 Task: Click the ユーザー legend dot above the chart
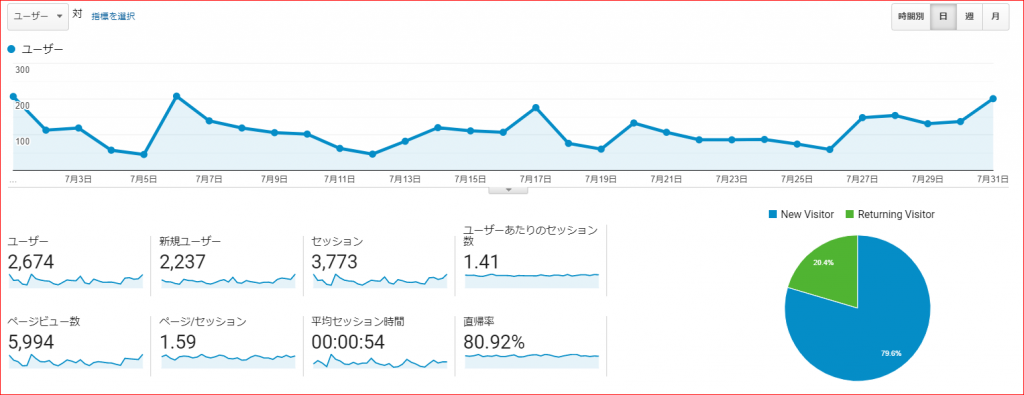point(12,49)
